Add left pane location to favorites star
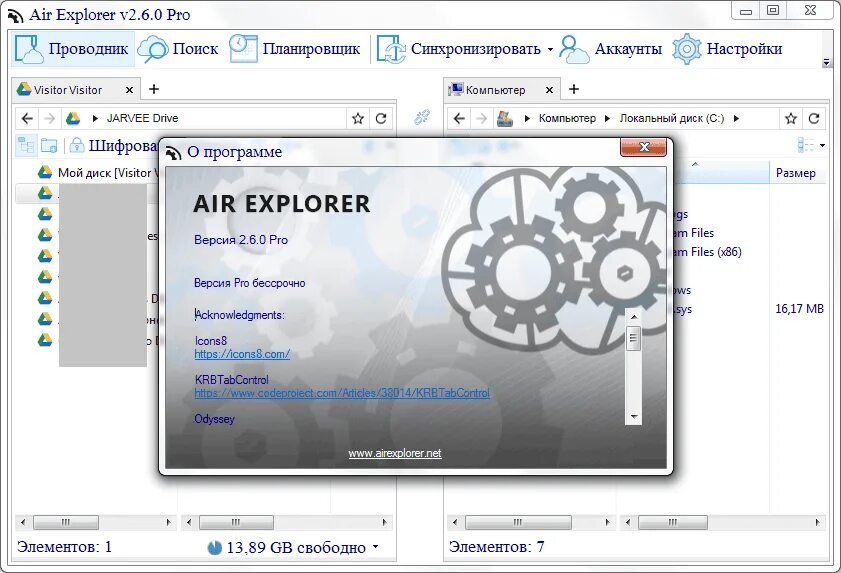 coord(358,119)
